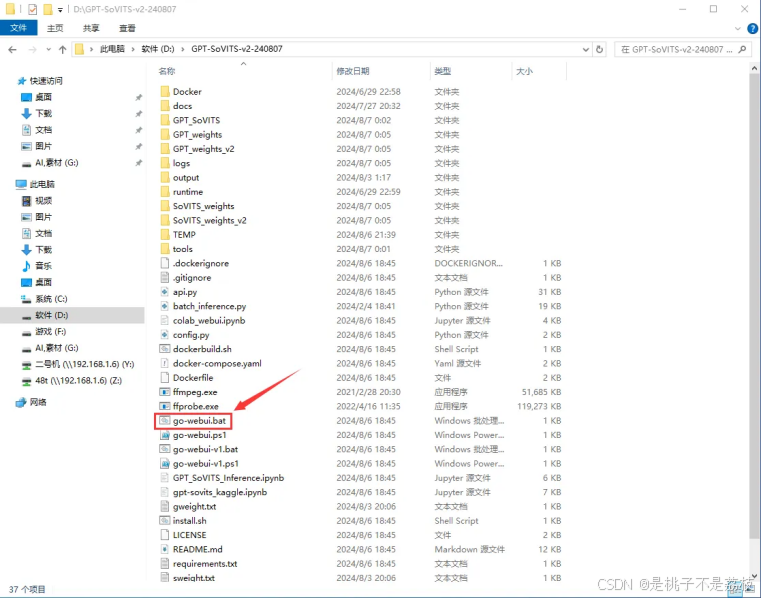Click the go-webui.ps1 PowerShell icon
761x598 pixels.
pyautogui.click(x=165, y=435)
